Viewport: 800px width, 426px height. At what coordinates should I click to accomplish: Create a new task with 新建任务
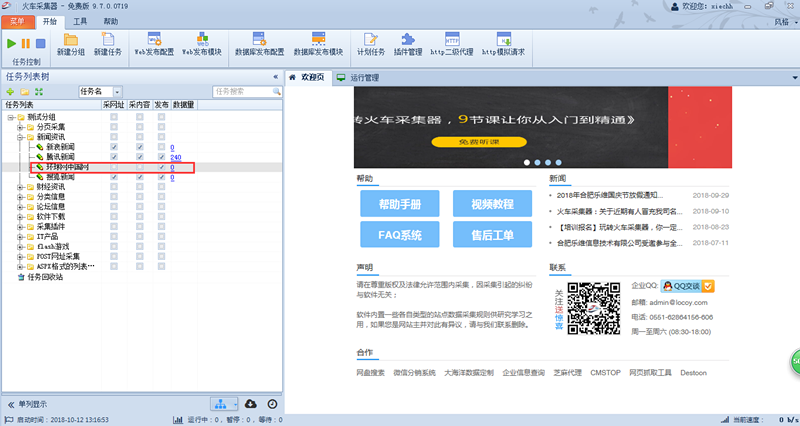pyautogui.click(x=108, y=44)
